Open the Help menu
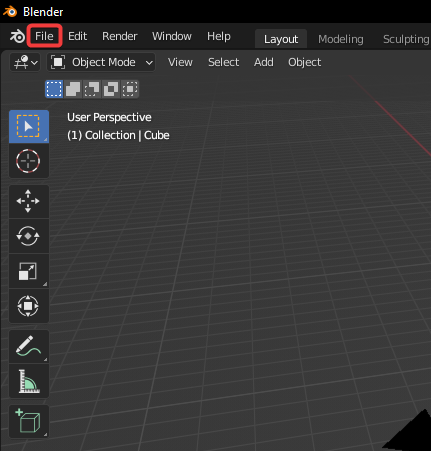 (219, 36)
